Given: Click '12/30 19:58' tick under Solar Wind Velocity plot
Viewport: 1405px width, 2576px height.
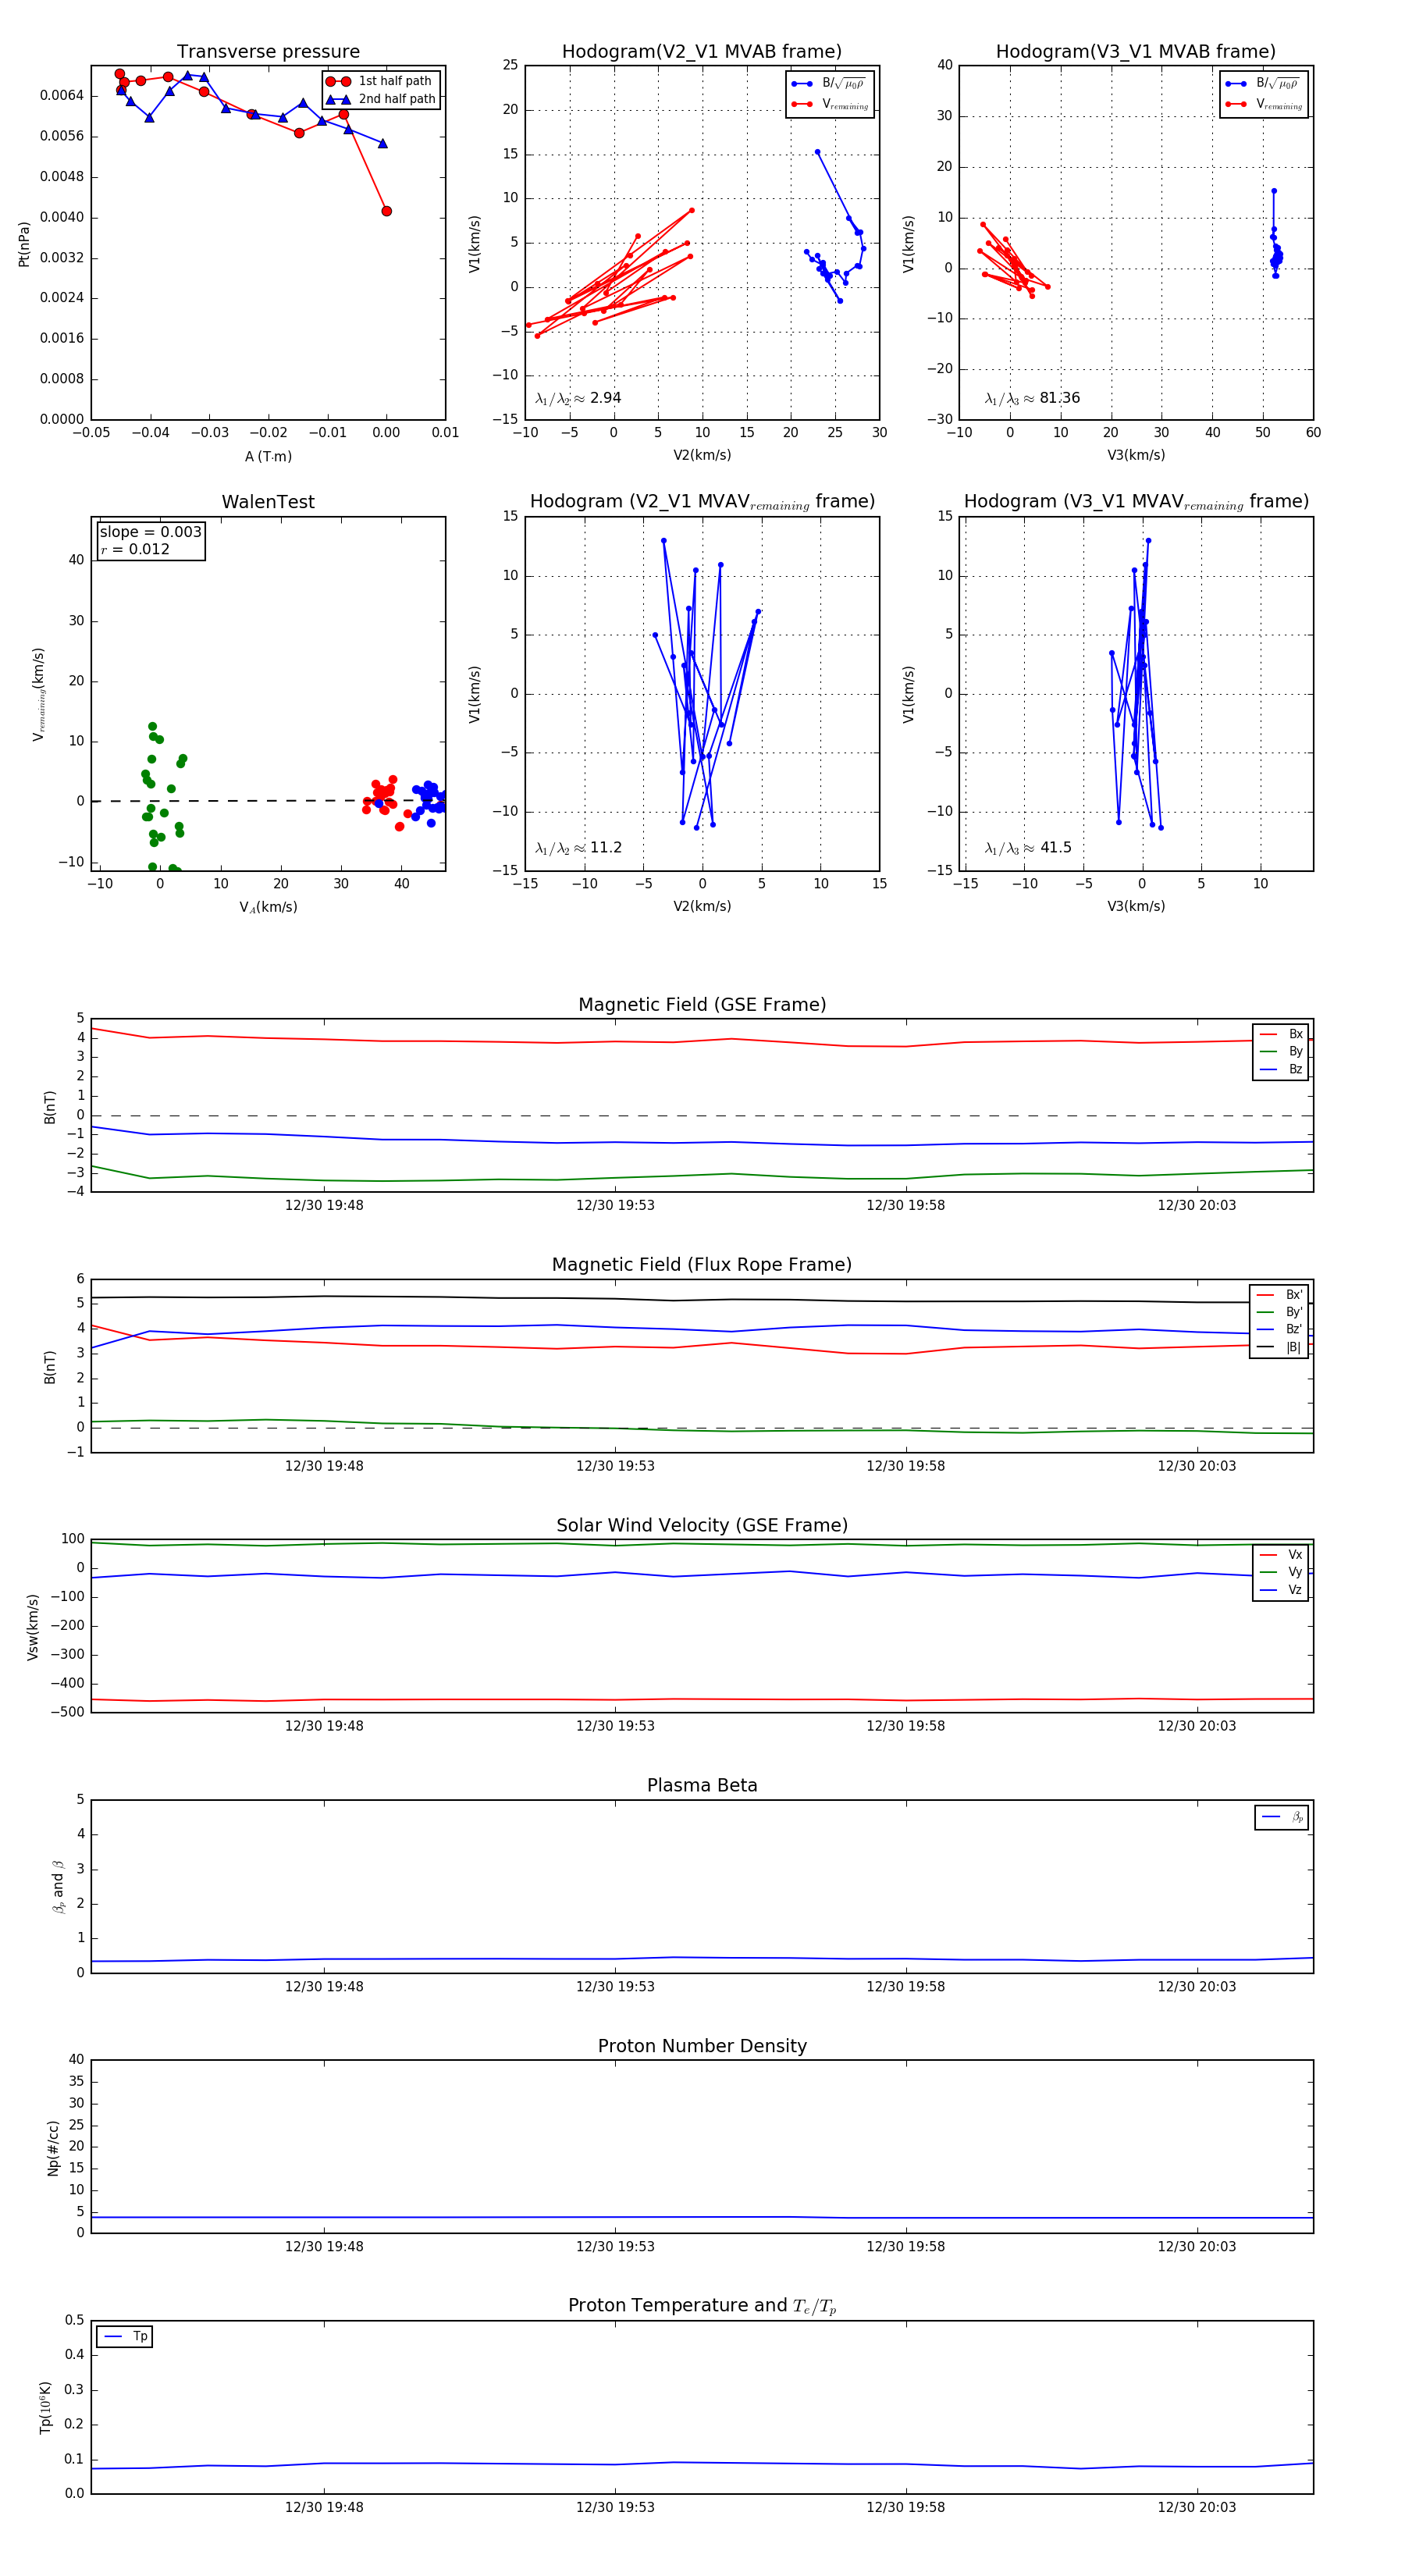Looking at the screenshot, I should (905, 1726).
